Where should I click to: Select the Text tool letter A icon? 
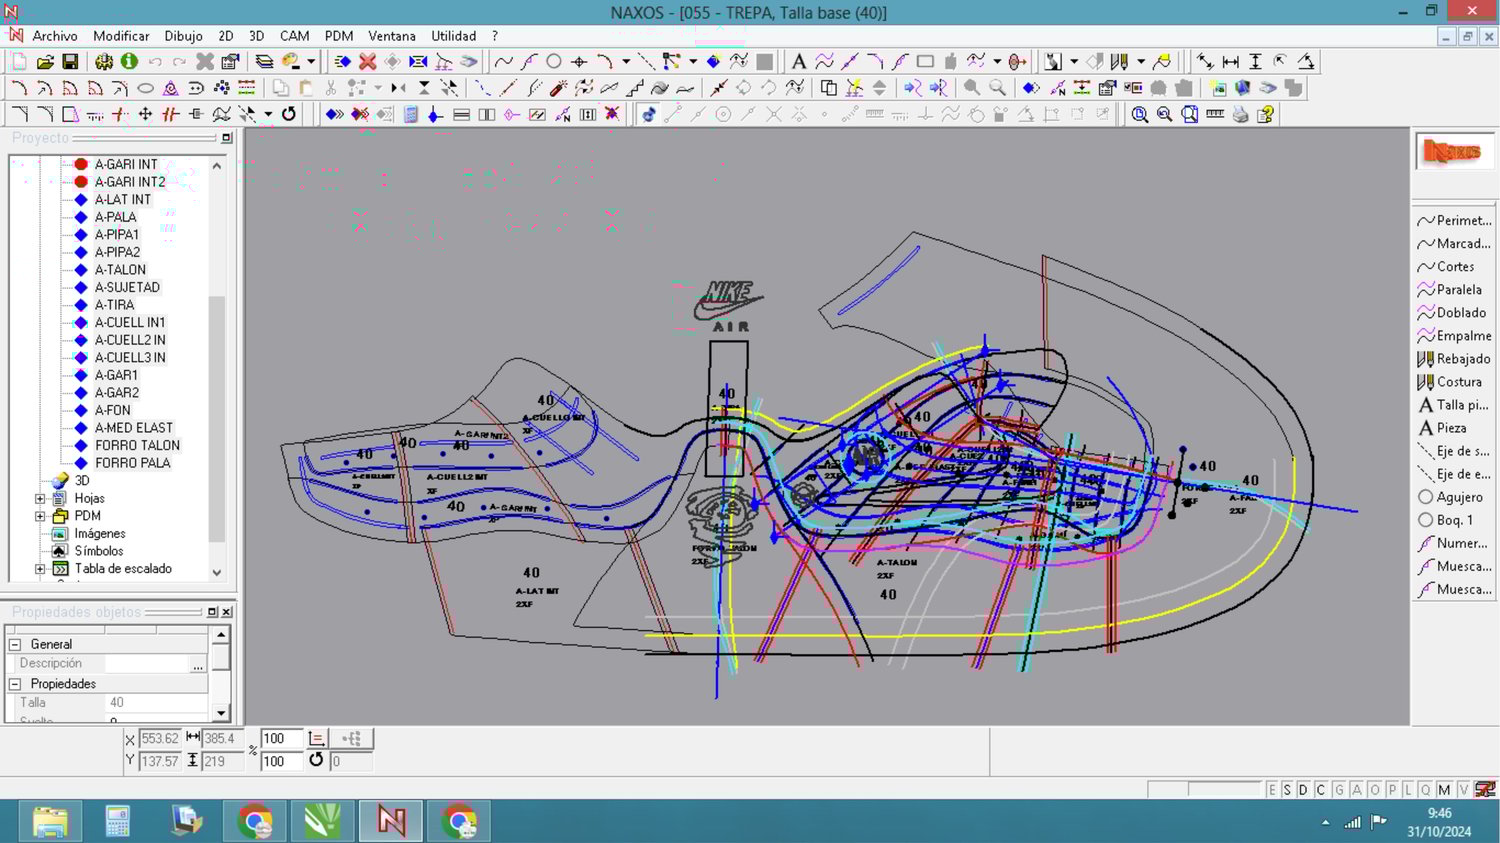tap(798, 62)
